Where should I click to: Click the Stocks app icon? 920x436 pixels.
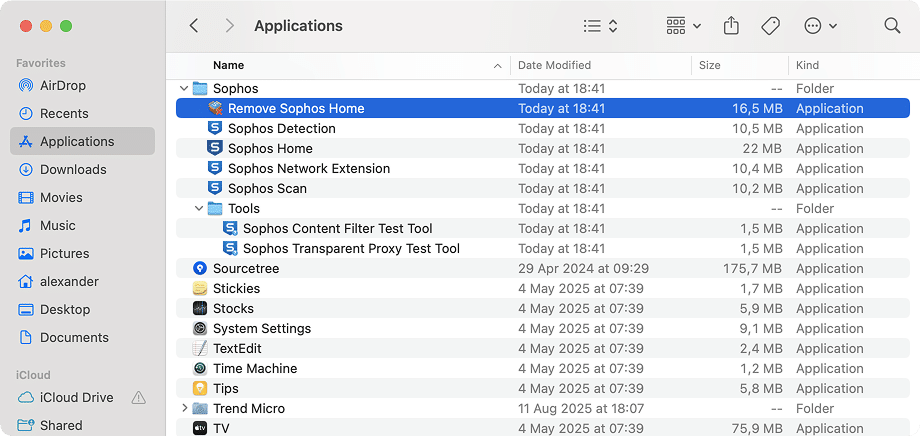click(200, 309)
